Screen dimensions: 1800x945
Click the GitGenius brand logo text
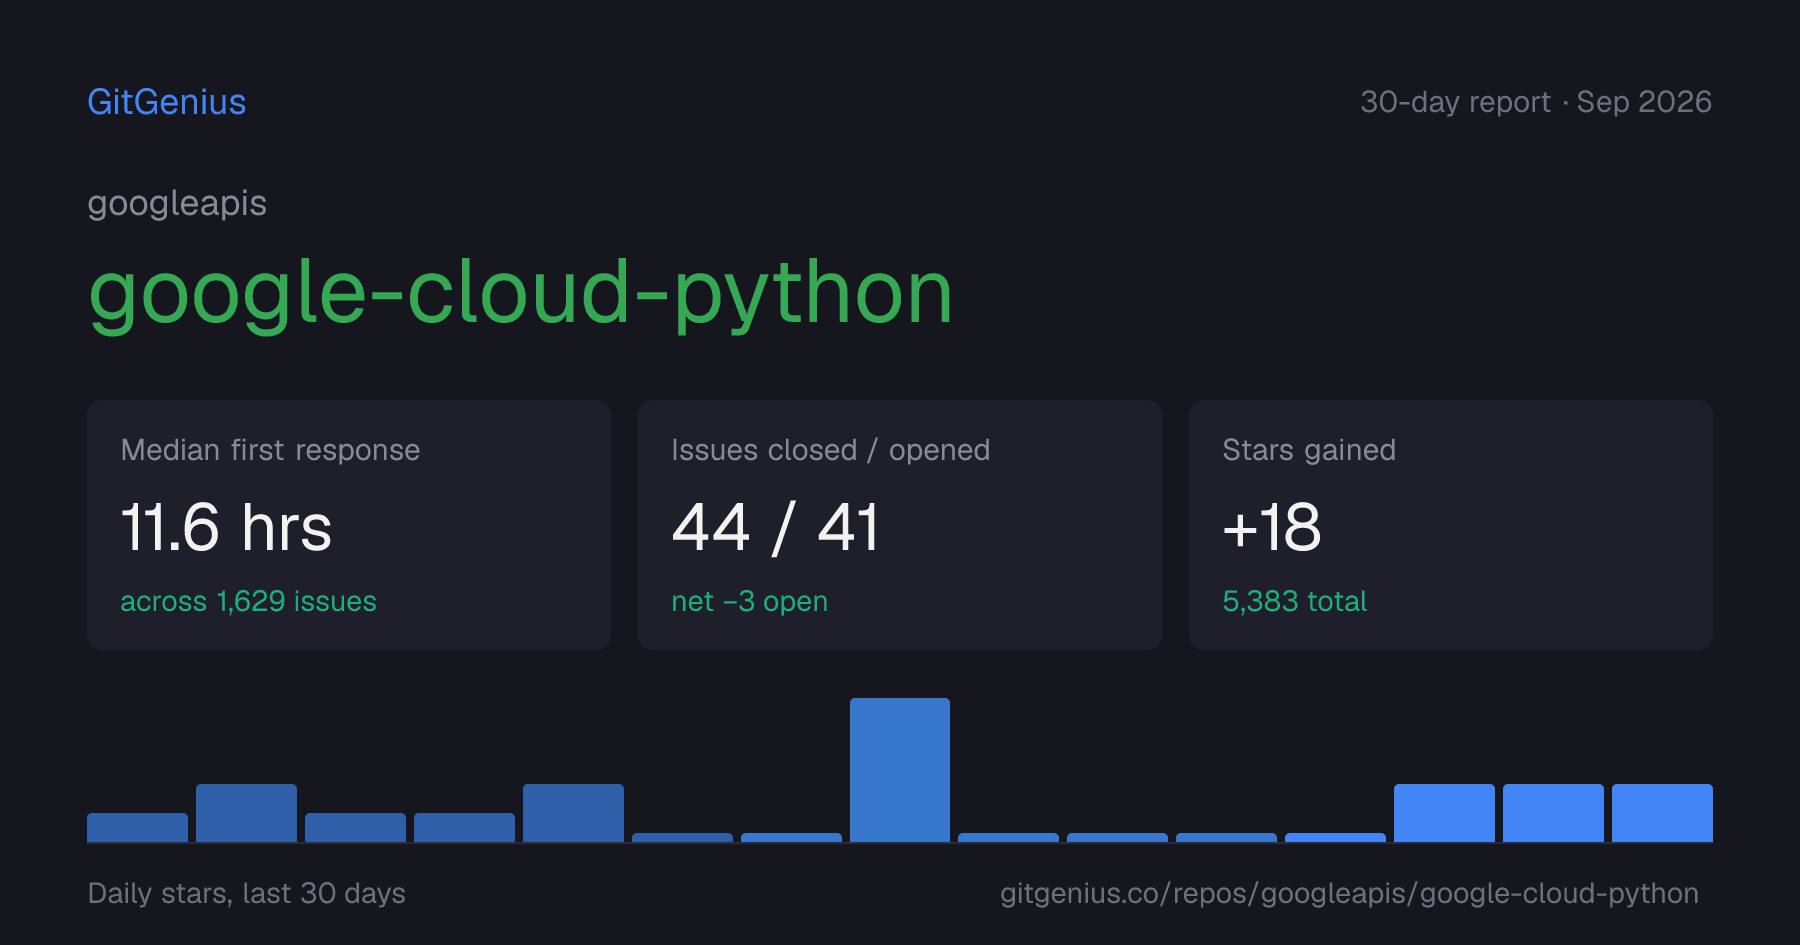(167, 102)
